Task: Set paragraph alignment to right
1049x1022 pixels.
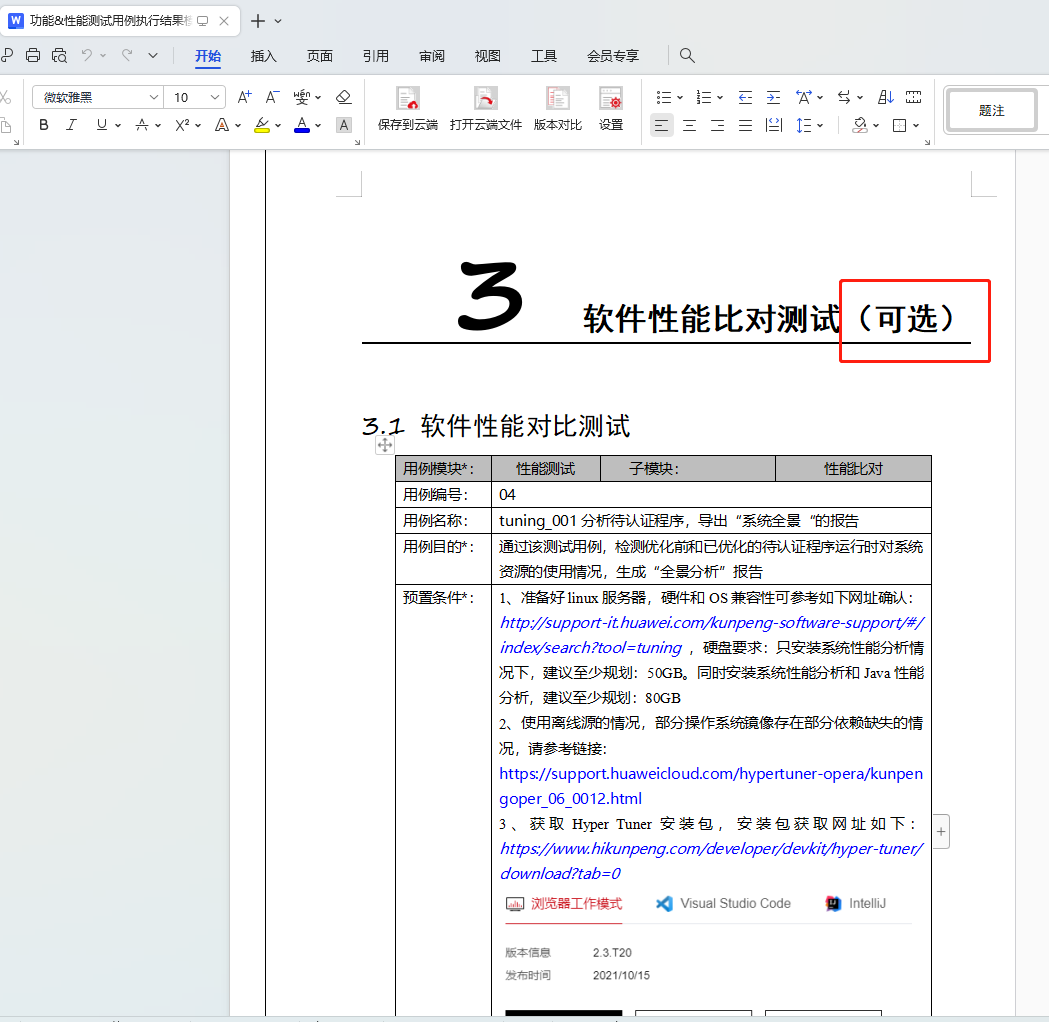Action: point(718,125)
